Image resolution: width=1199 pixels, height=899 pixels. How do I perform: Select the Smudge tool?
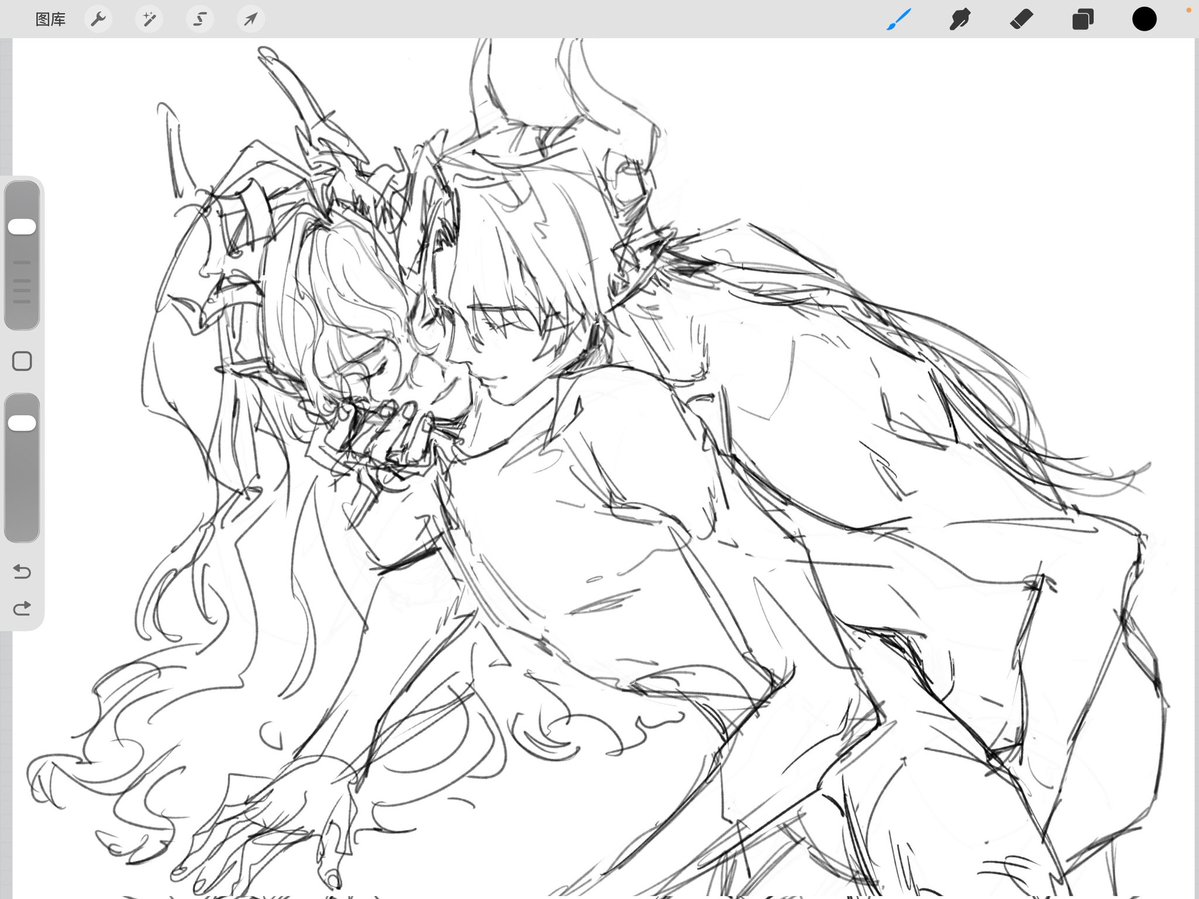960,19
